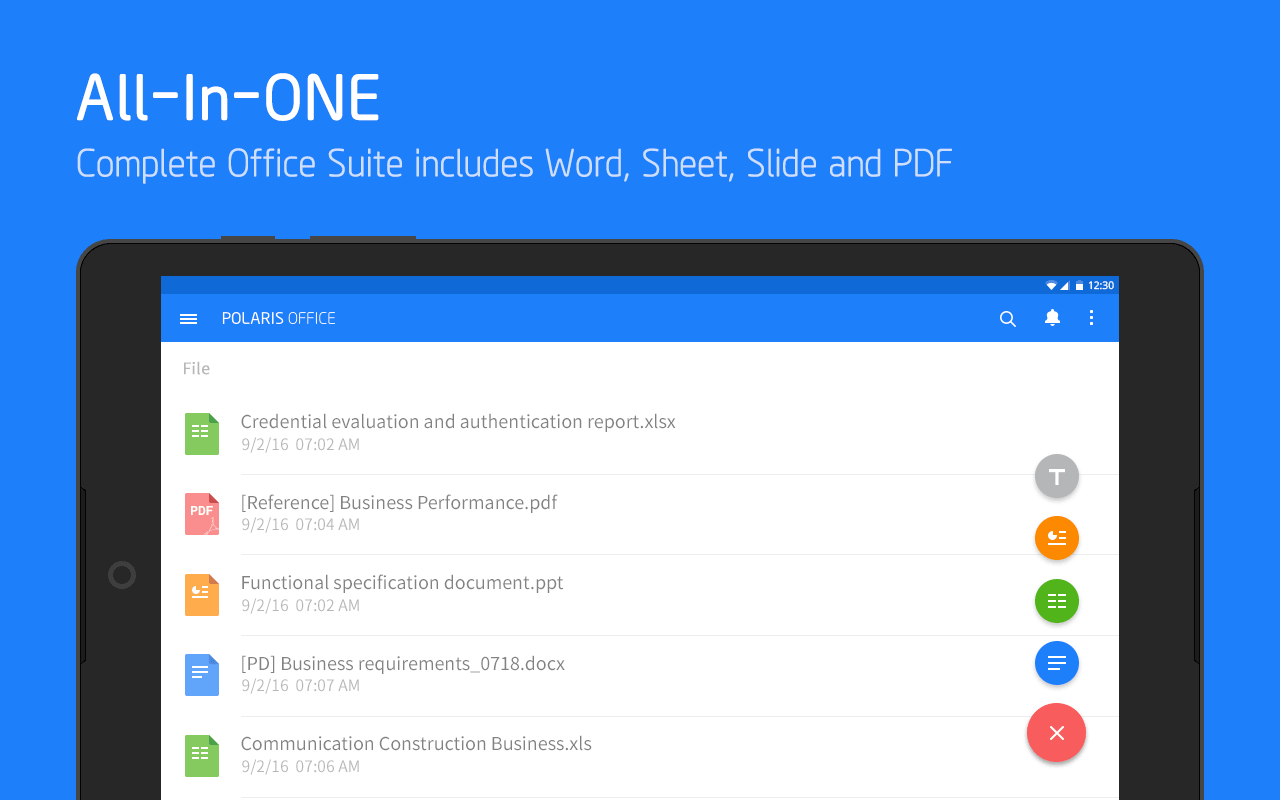Create new sheet with green button
Screen dimensions: 1280x800
1057,601
